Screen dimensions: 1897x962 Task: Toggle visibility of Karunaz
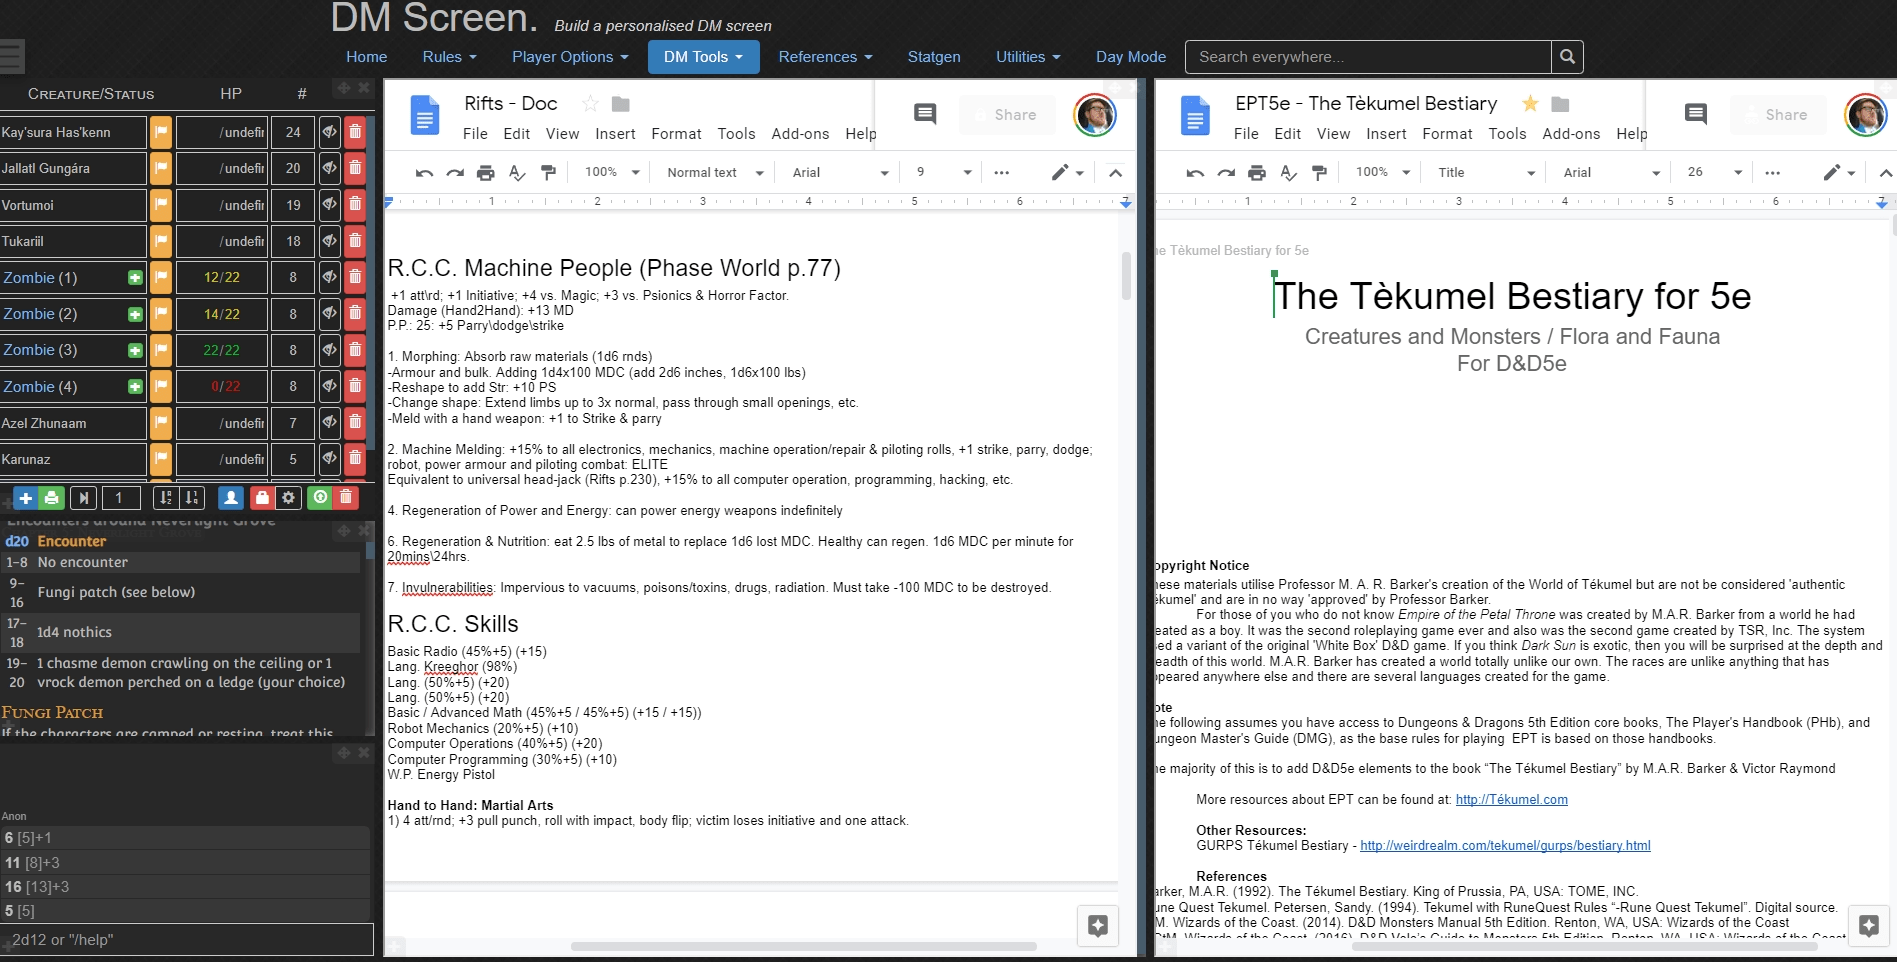click(x=329, y=459)
